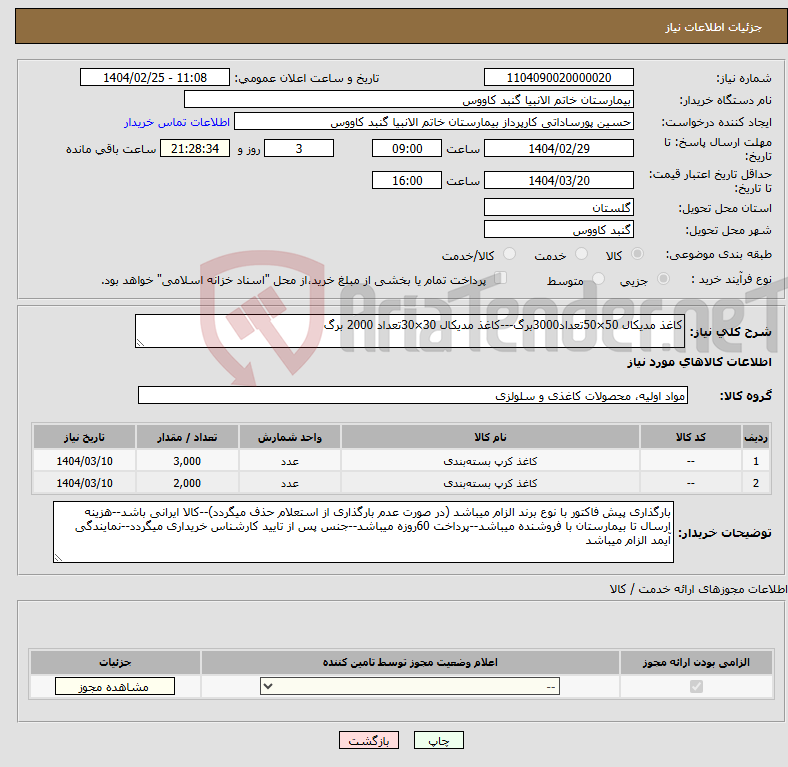Image resolution: width=788 pixels, height=767 pixels.
Task: Select the خدمت radio button
Action: (x=581, y=254)
